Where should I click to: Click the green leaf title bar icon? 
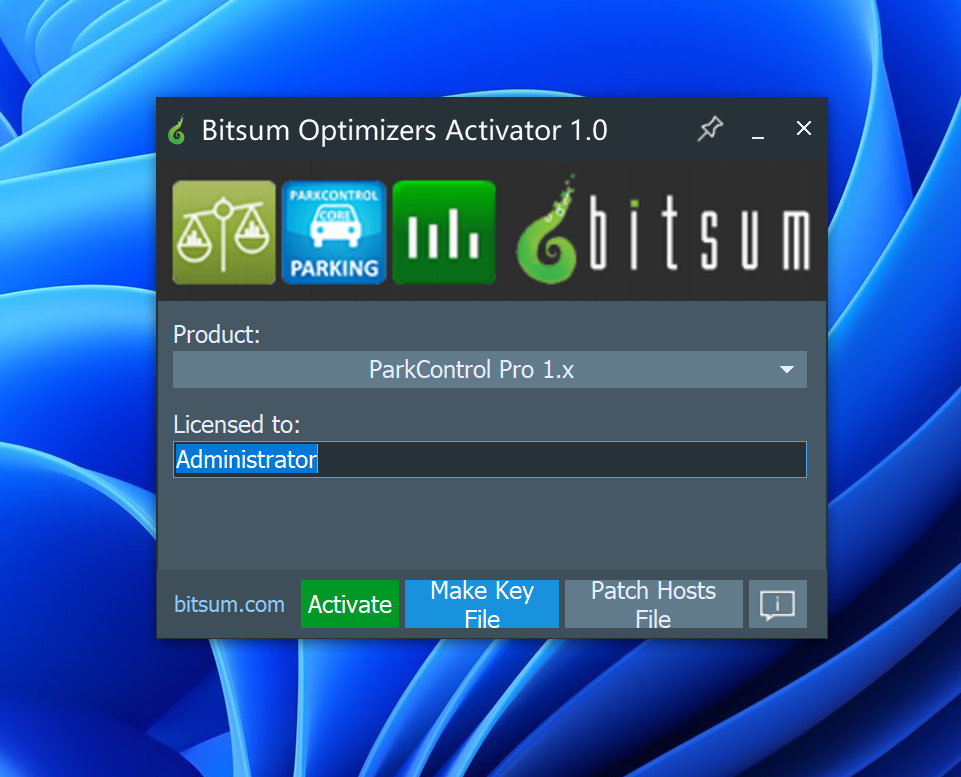pos(177,131)
